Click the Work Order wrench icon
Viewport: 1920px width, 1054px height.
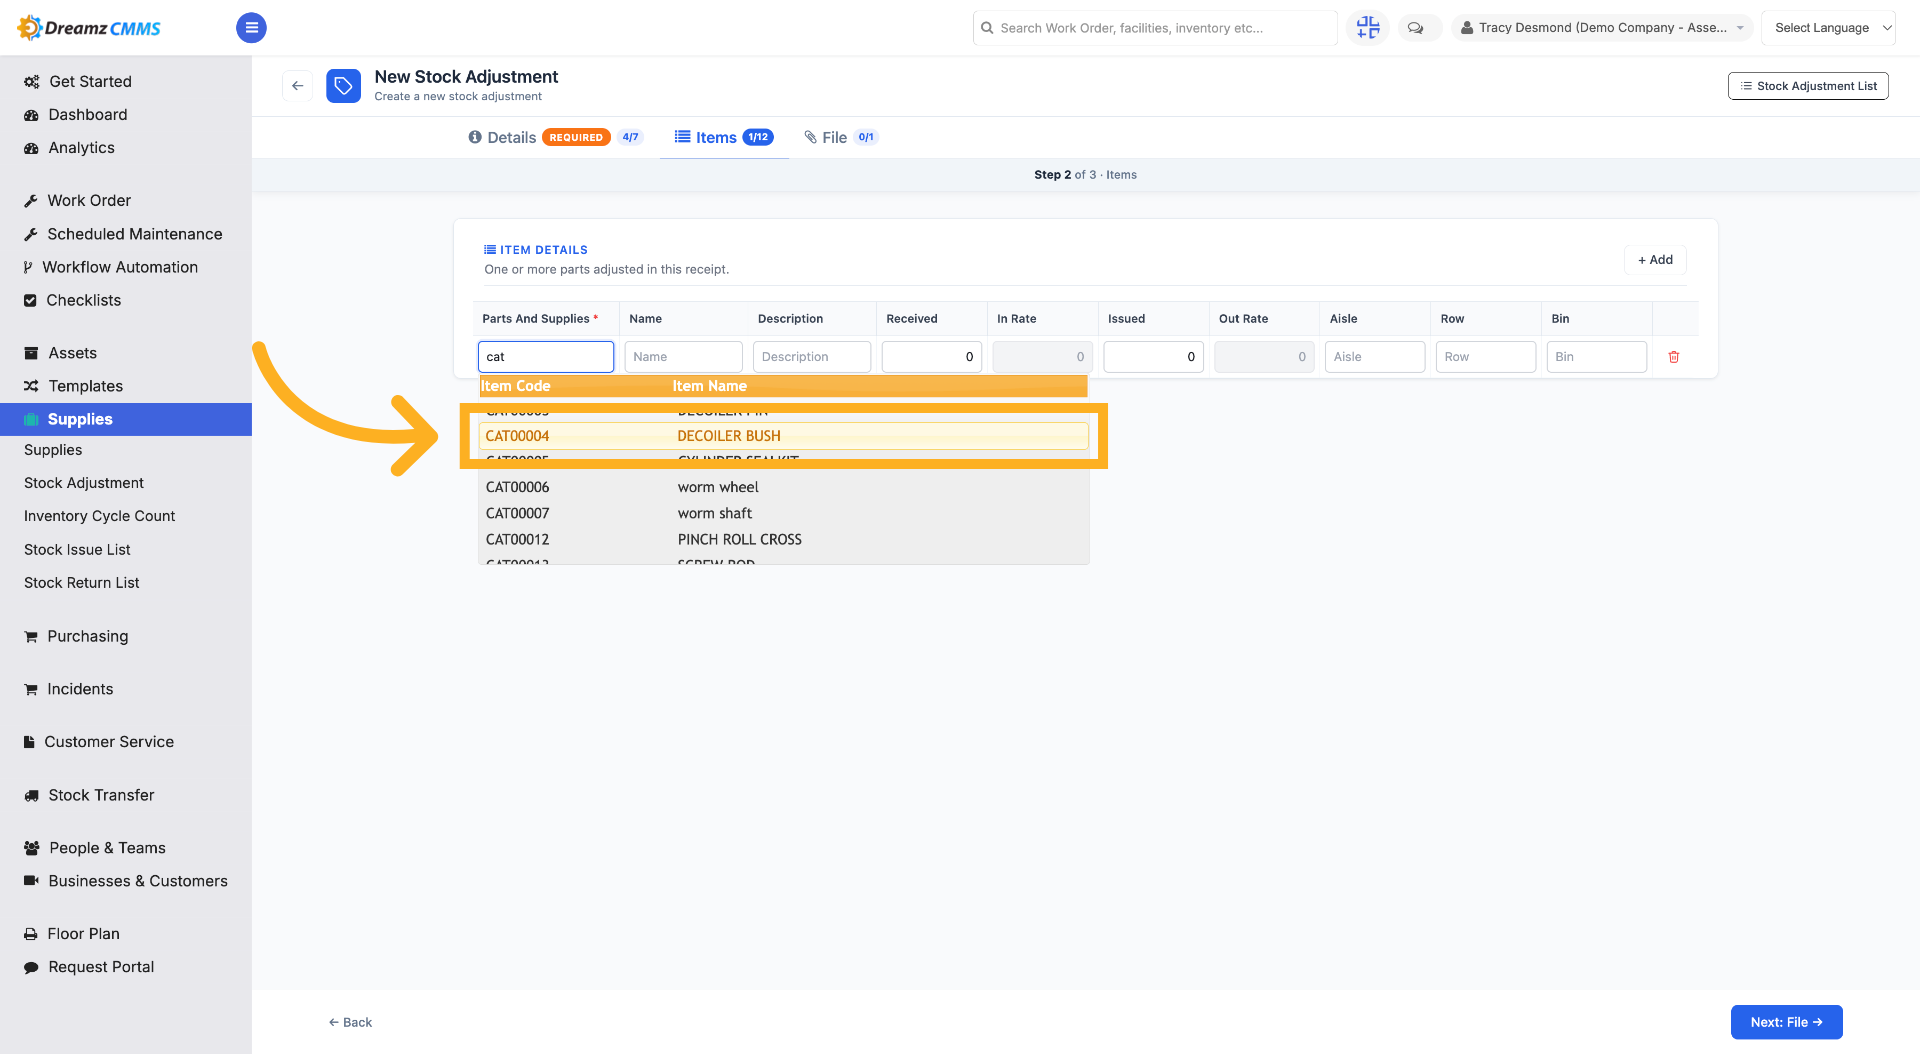point(31,201)
